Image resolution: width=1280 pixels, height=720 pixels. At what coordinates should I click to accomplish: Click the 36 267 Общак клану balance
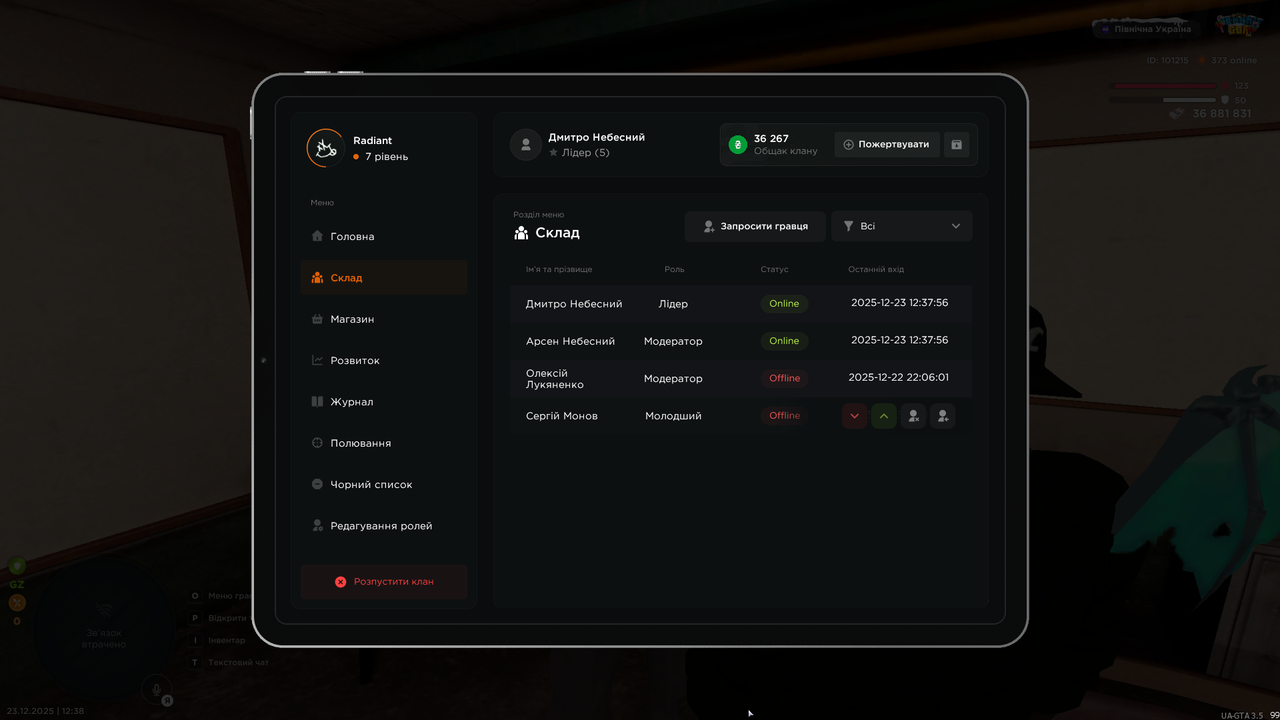(785, 144)
